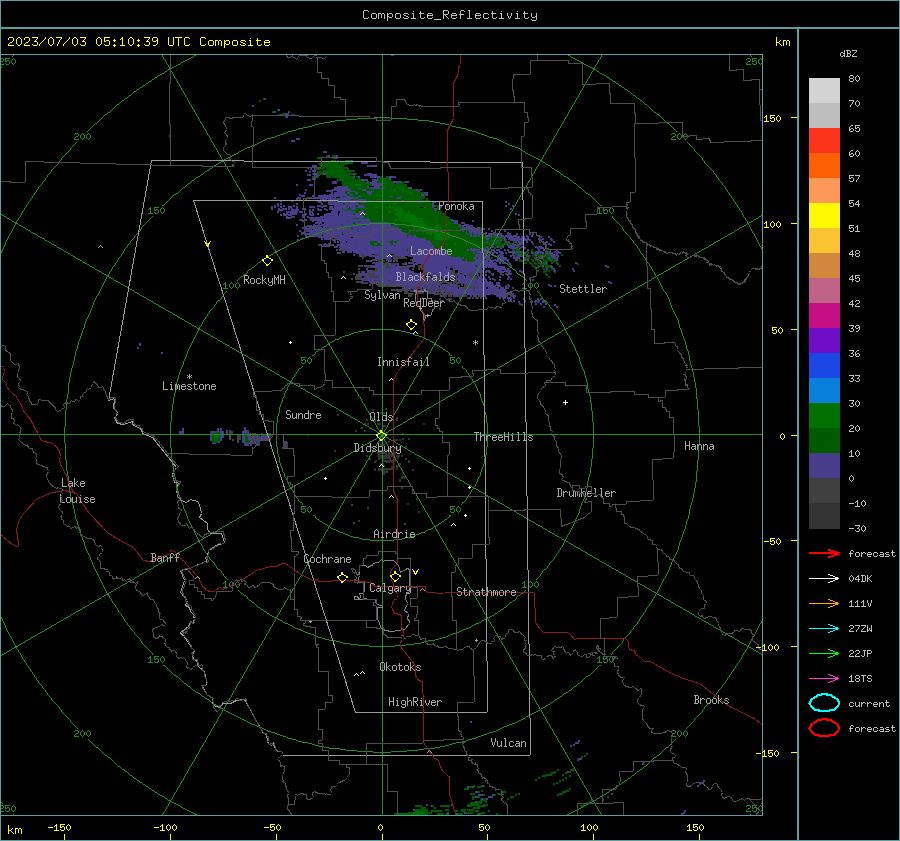The image size is (900, 841).
Task: Click the yellow diamond marker near RockyMH
Action: pos(267,261)
